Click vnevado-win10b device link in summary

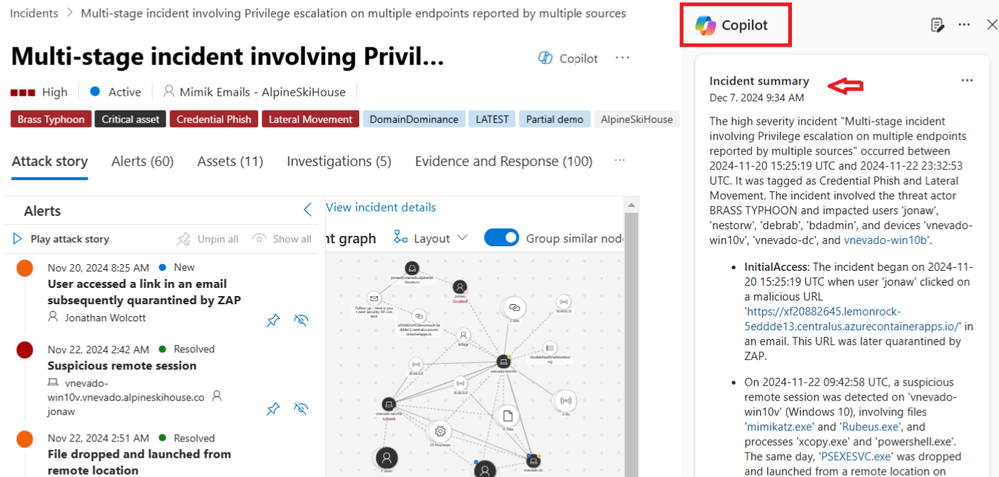[885, 240]
